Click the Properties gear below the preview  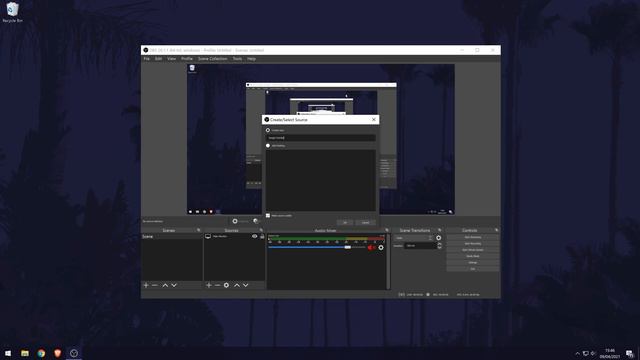235,221
